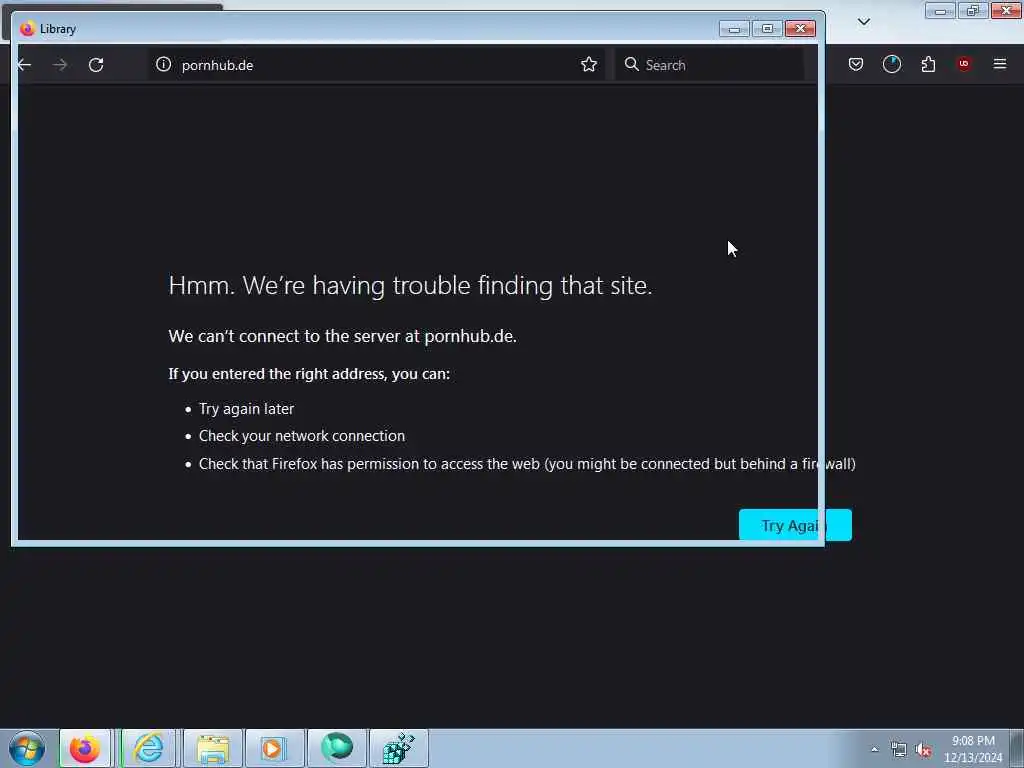
Task: Open site information from the address bar icon
Action: (163, 64)
